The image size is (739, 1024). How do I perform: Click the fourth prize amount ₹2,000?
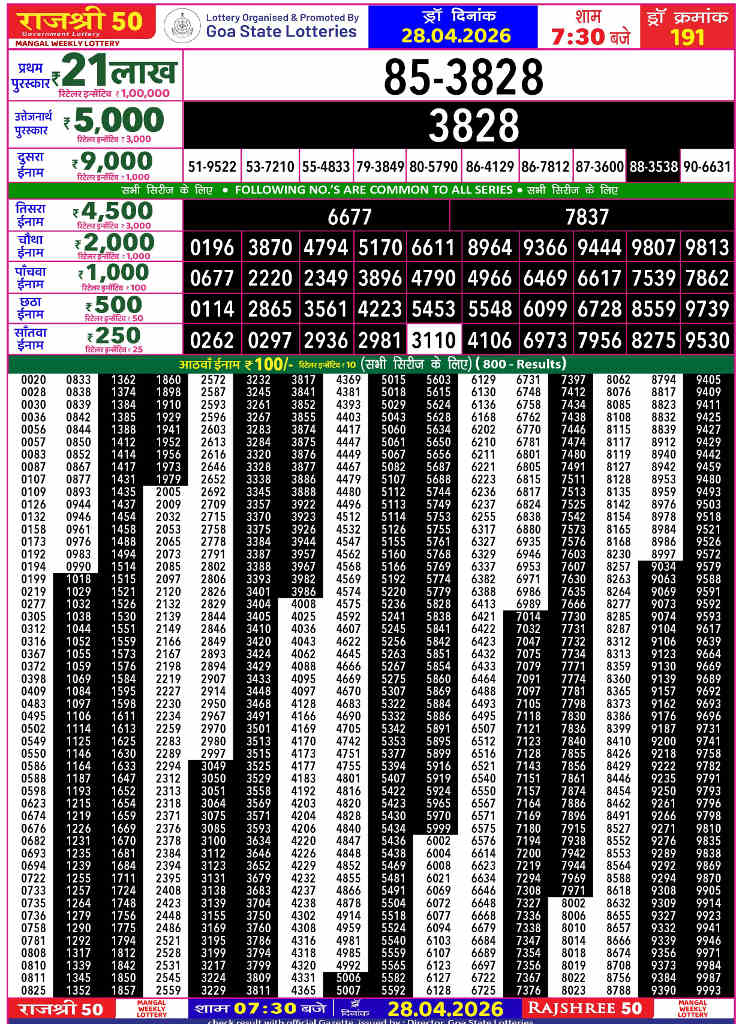114,243
